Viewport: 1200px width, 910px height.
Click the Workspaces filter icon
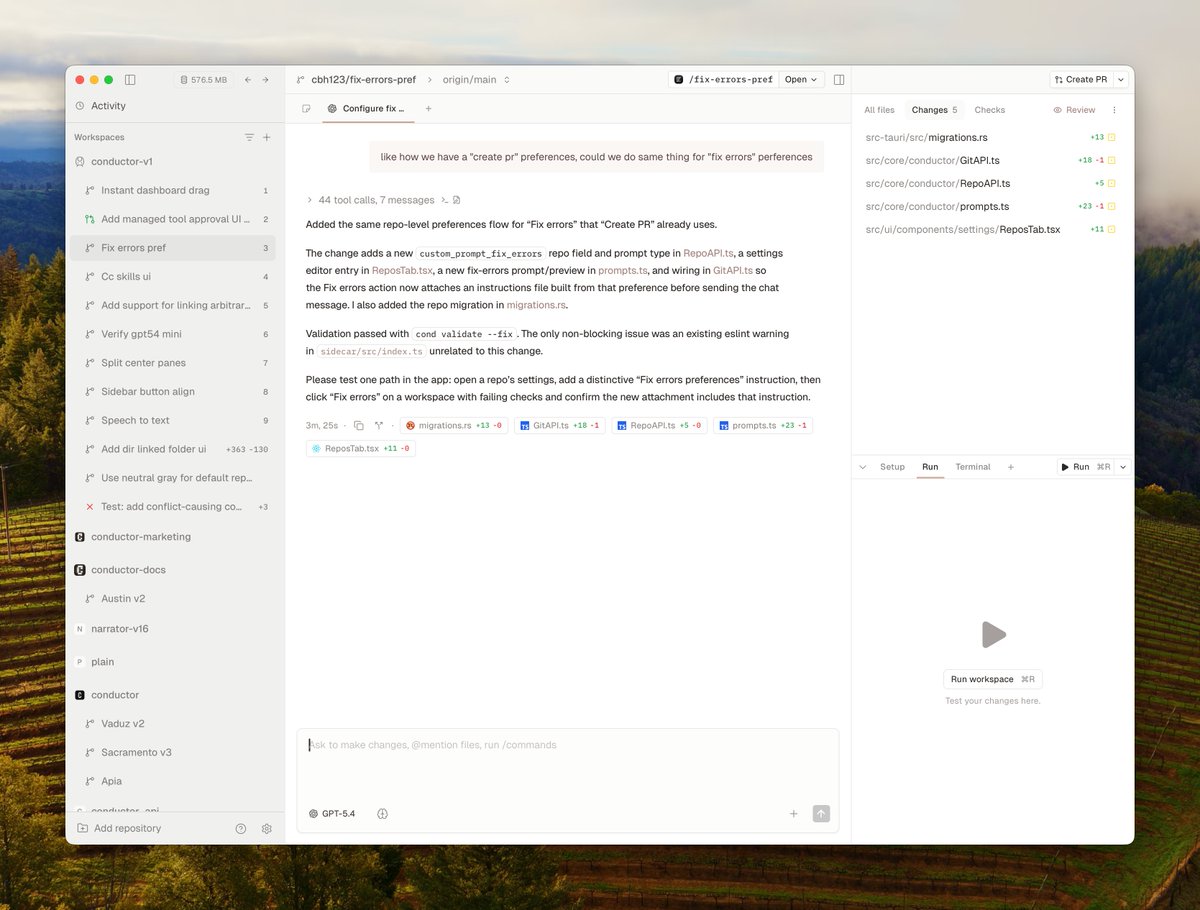pyautogui.click(x=249, y=137)
